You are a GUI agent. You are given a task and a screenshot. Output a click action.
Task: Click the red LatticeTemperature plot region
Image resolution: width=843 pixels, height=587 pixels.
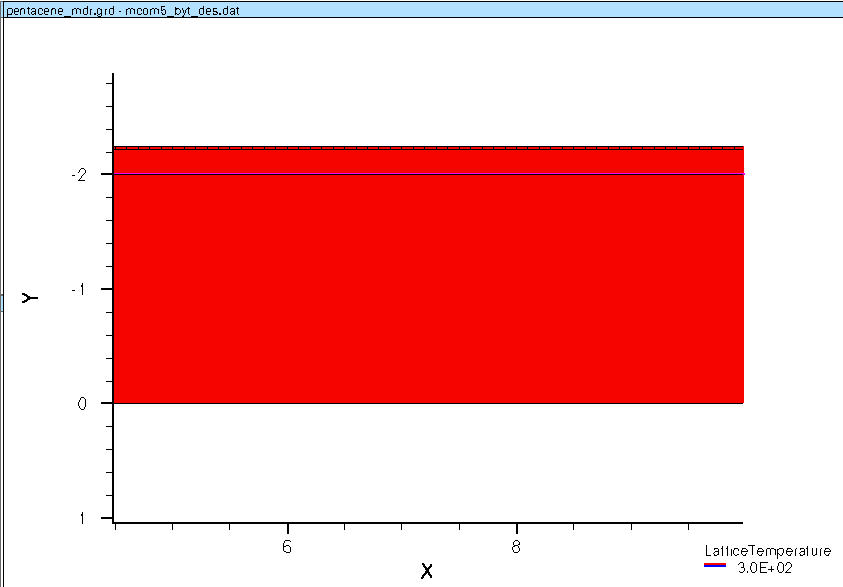[x=428, y=290]
